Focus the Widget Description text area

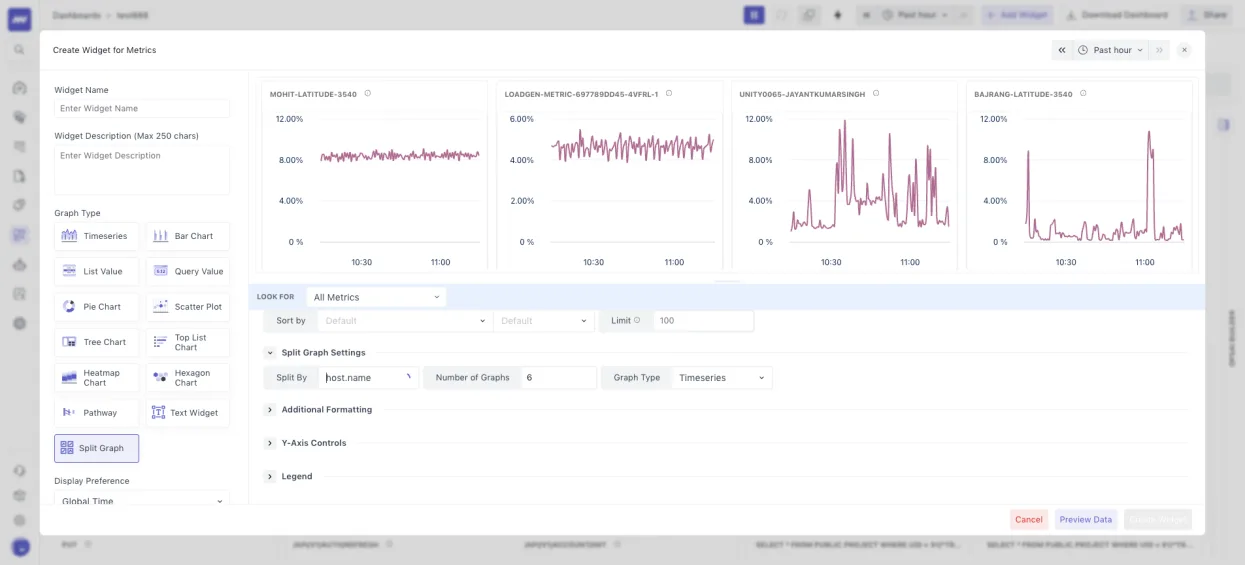coord(142,170)
